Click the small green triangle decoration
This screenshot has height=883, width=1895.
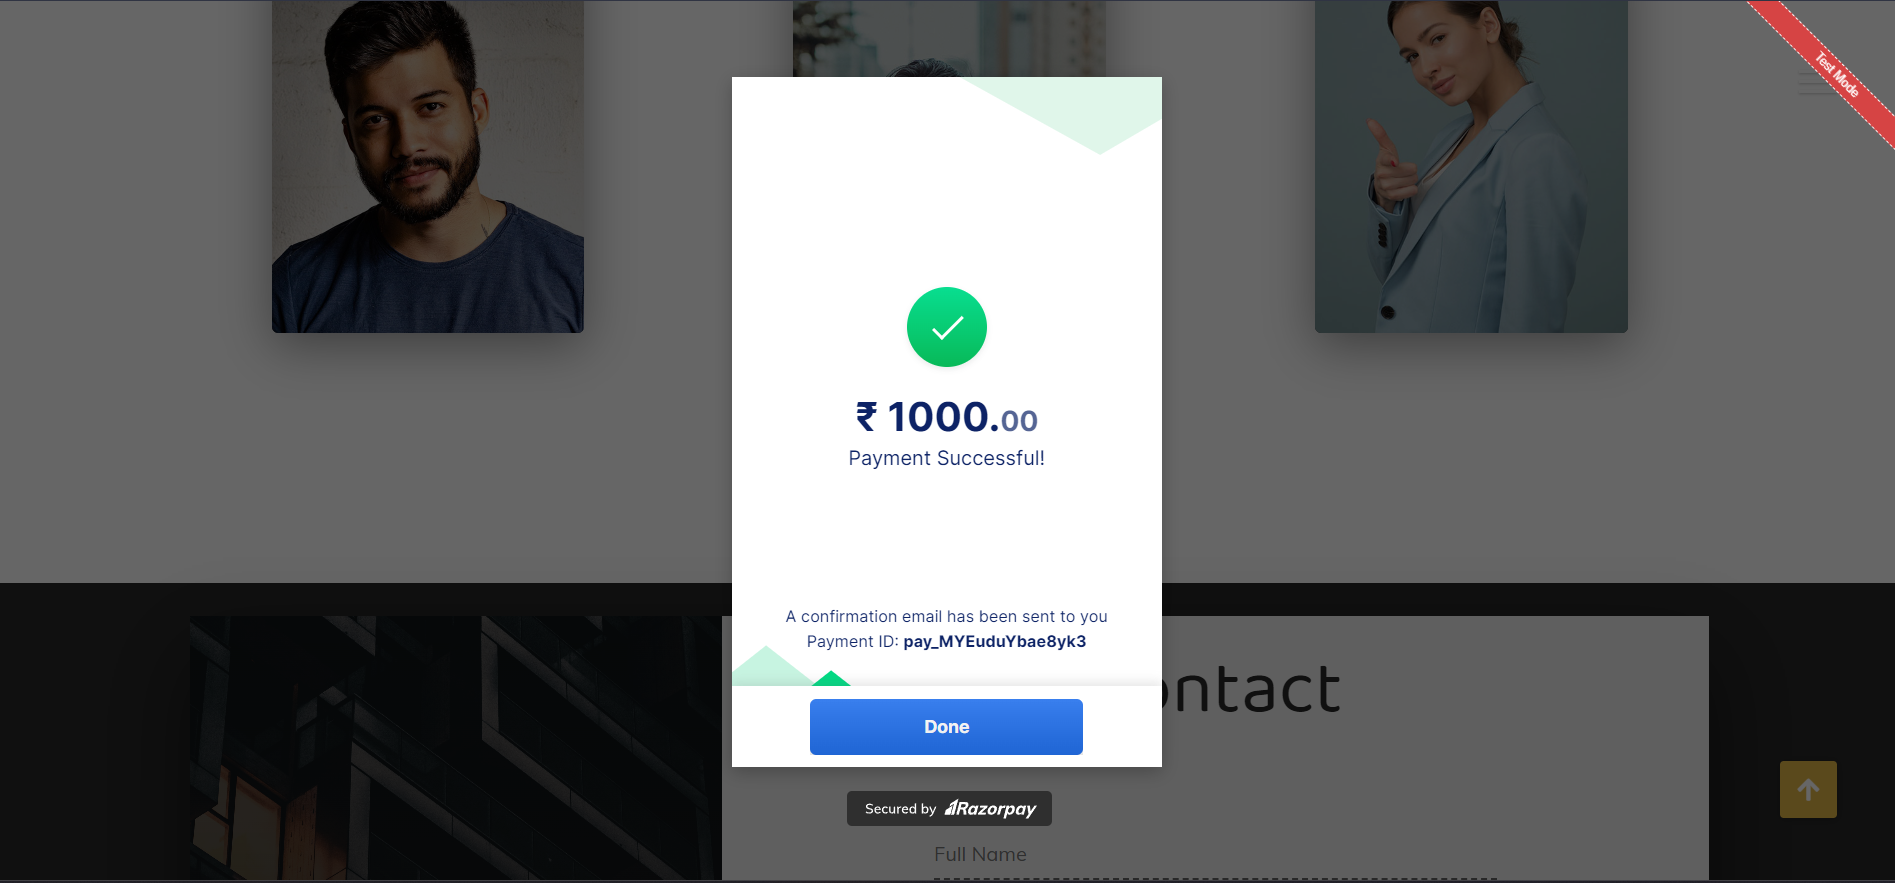[x=831, y=679]
